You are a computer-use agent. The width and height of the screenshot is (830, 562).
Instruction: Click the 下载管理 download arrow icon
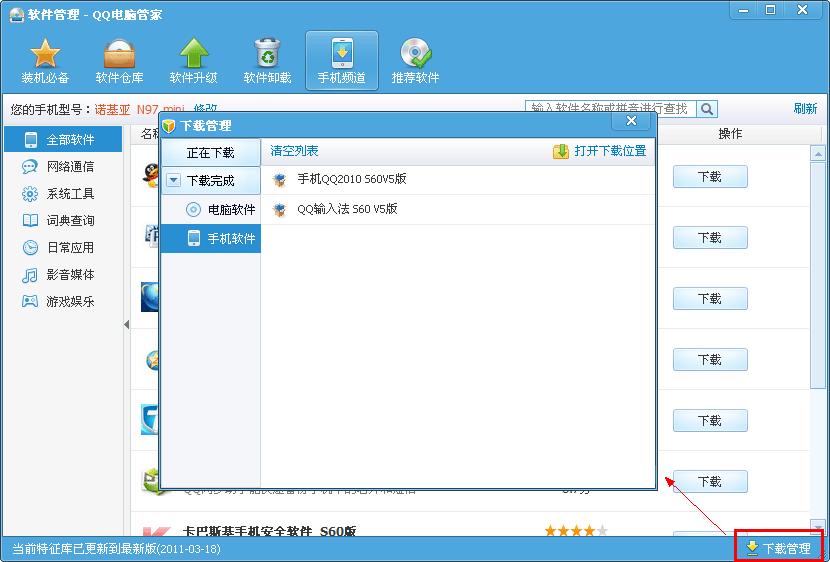pos(752,548)
